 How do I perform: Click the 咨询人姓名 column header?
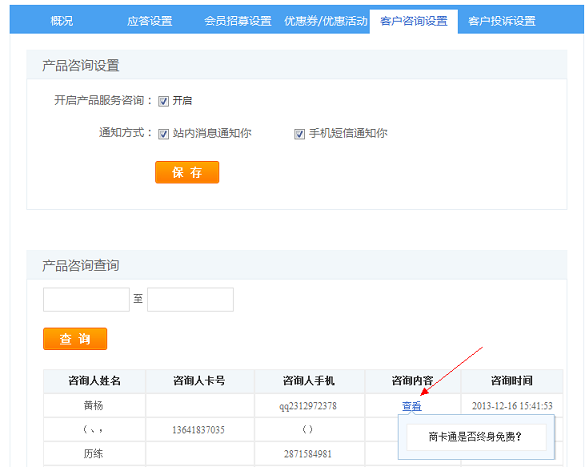[94, 381]
